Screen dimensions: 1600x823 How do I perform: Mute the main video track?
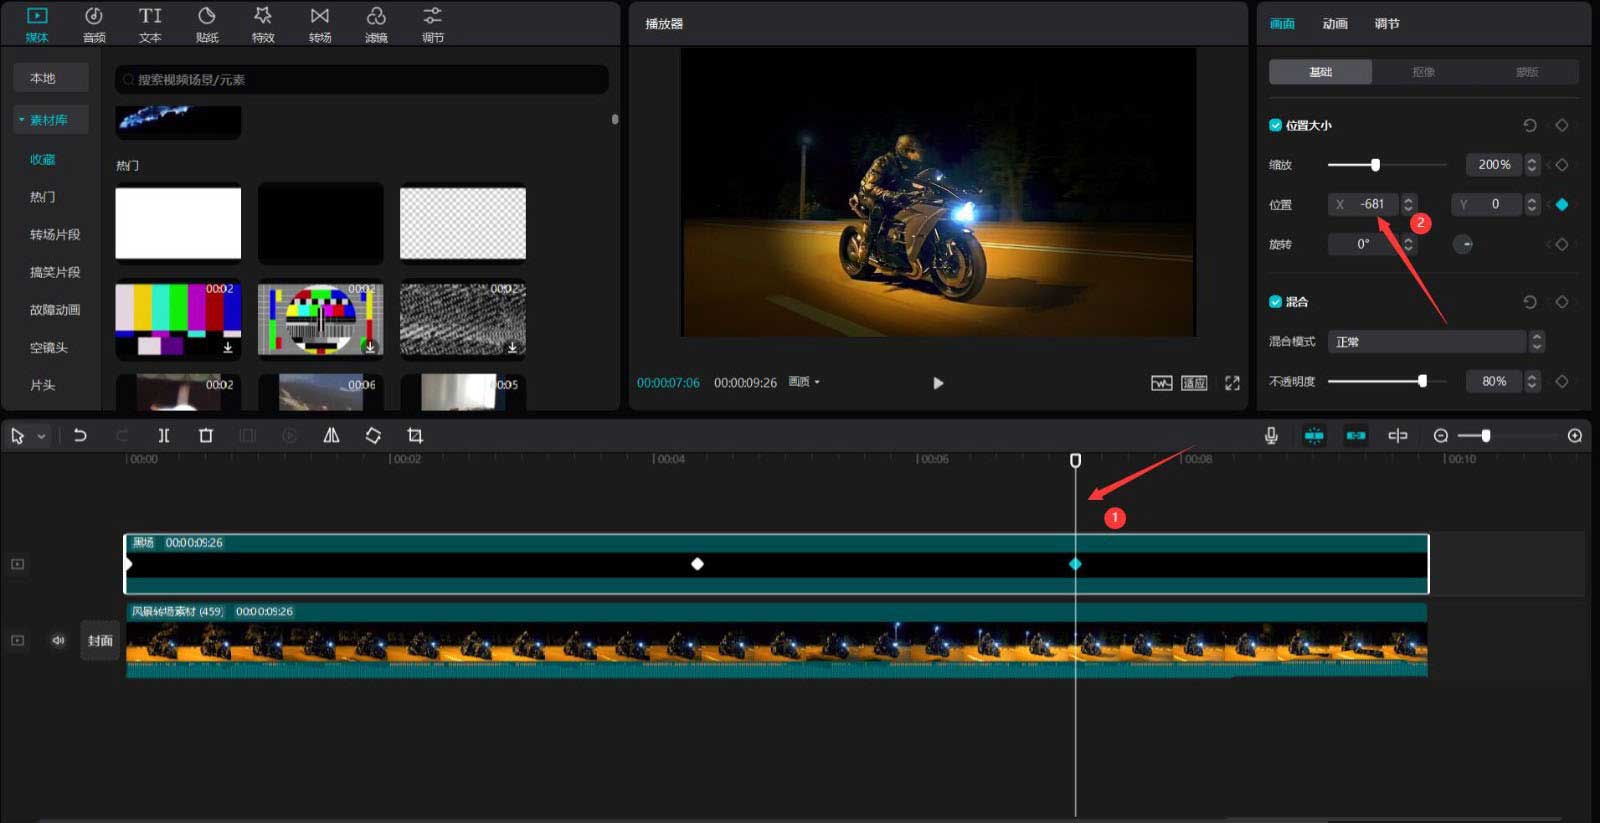[x=58, y=640]
